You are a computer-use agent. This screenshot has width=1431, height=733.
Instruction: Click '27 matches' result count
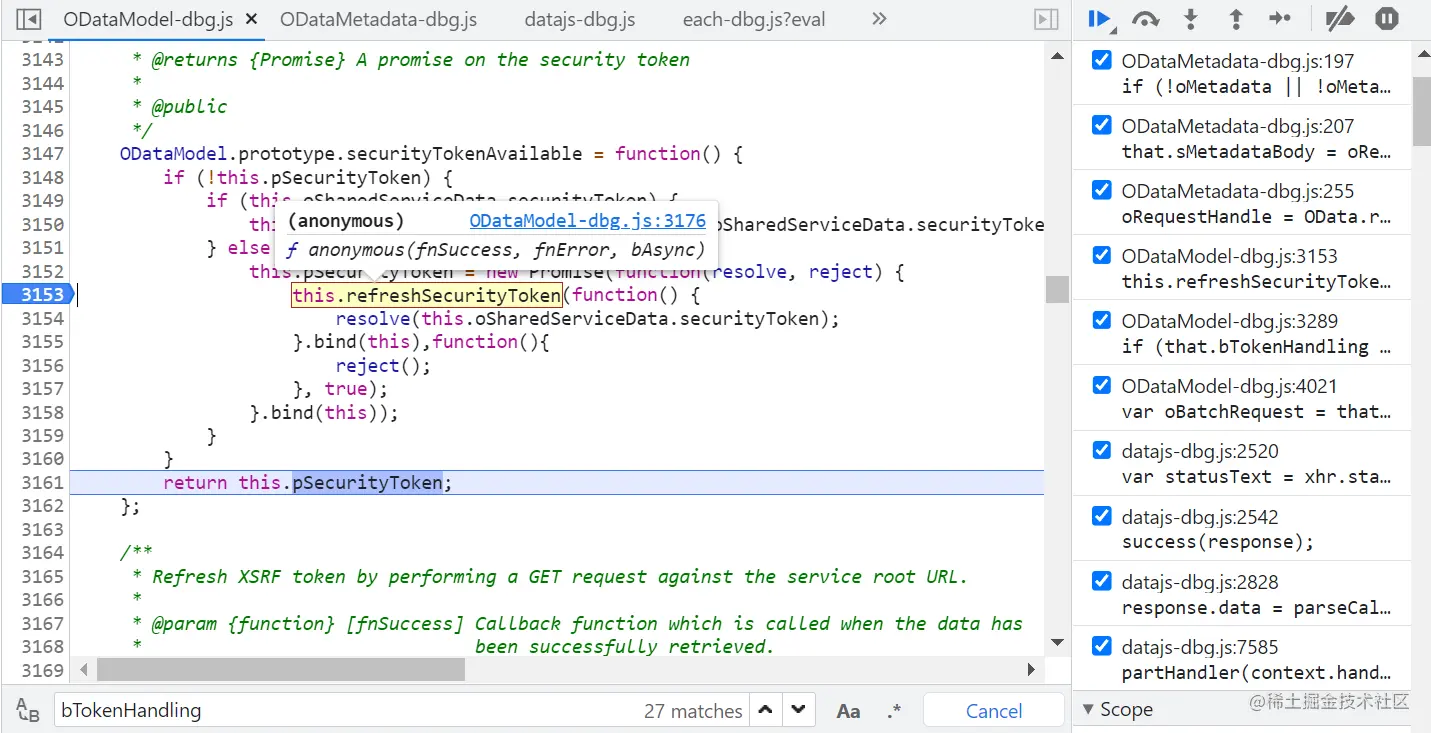693,711
